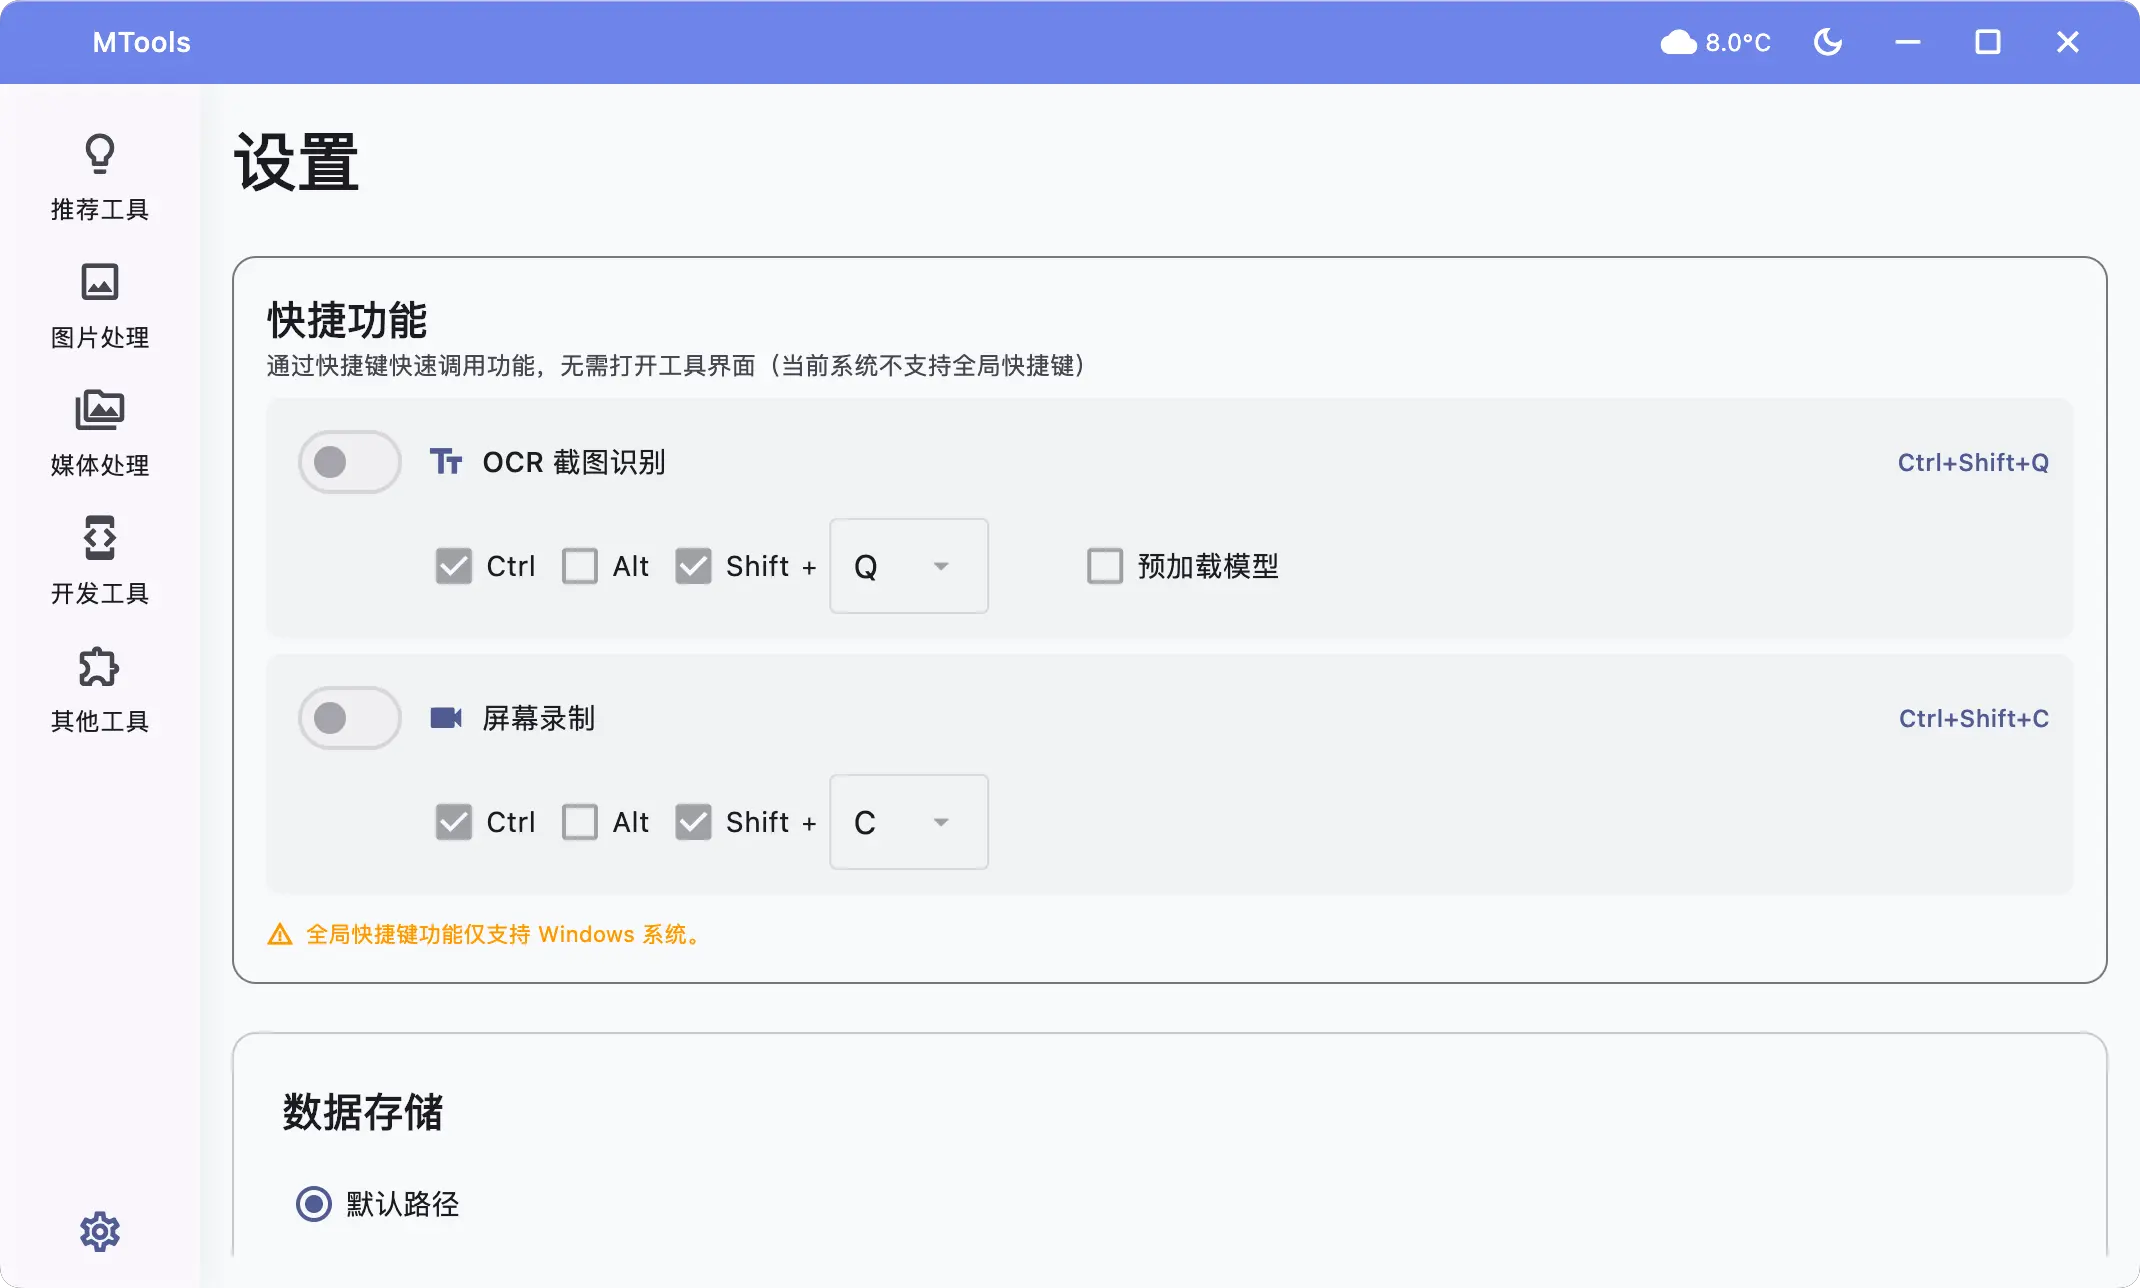
Task: Uncheck Shift for 屏幕录制 shortcut
Action: point(693,822)
